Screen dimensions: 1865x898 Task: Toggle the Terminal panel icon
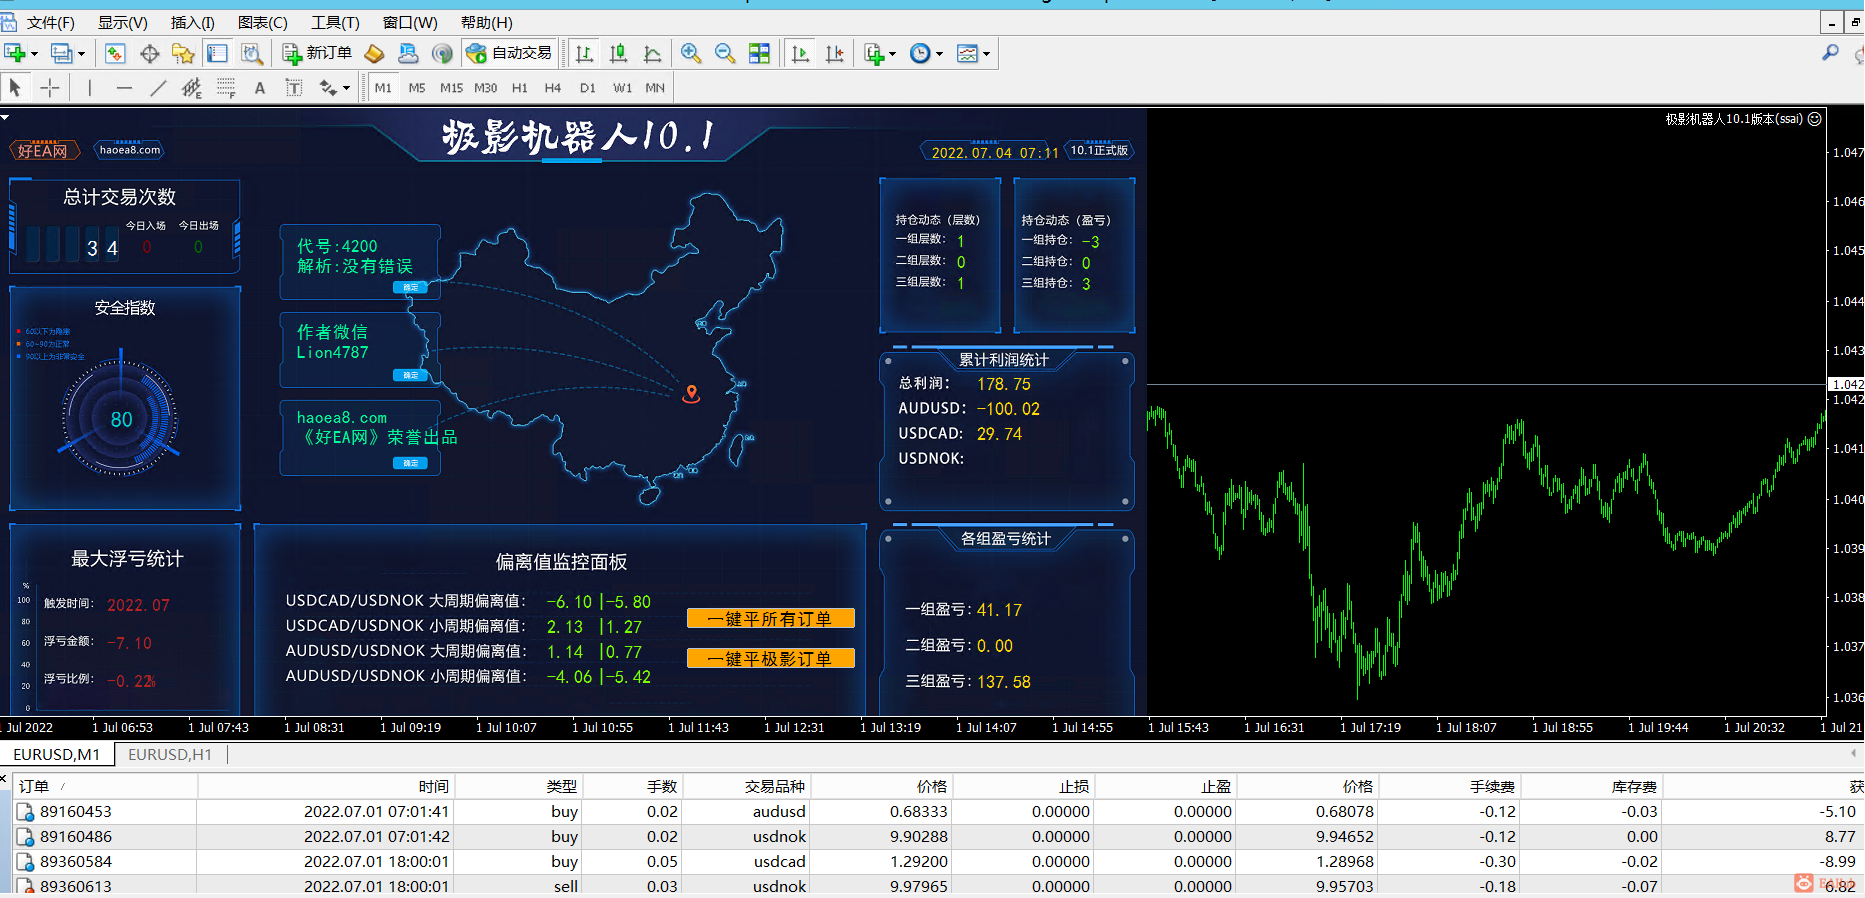point(217,54)
